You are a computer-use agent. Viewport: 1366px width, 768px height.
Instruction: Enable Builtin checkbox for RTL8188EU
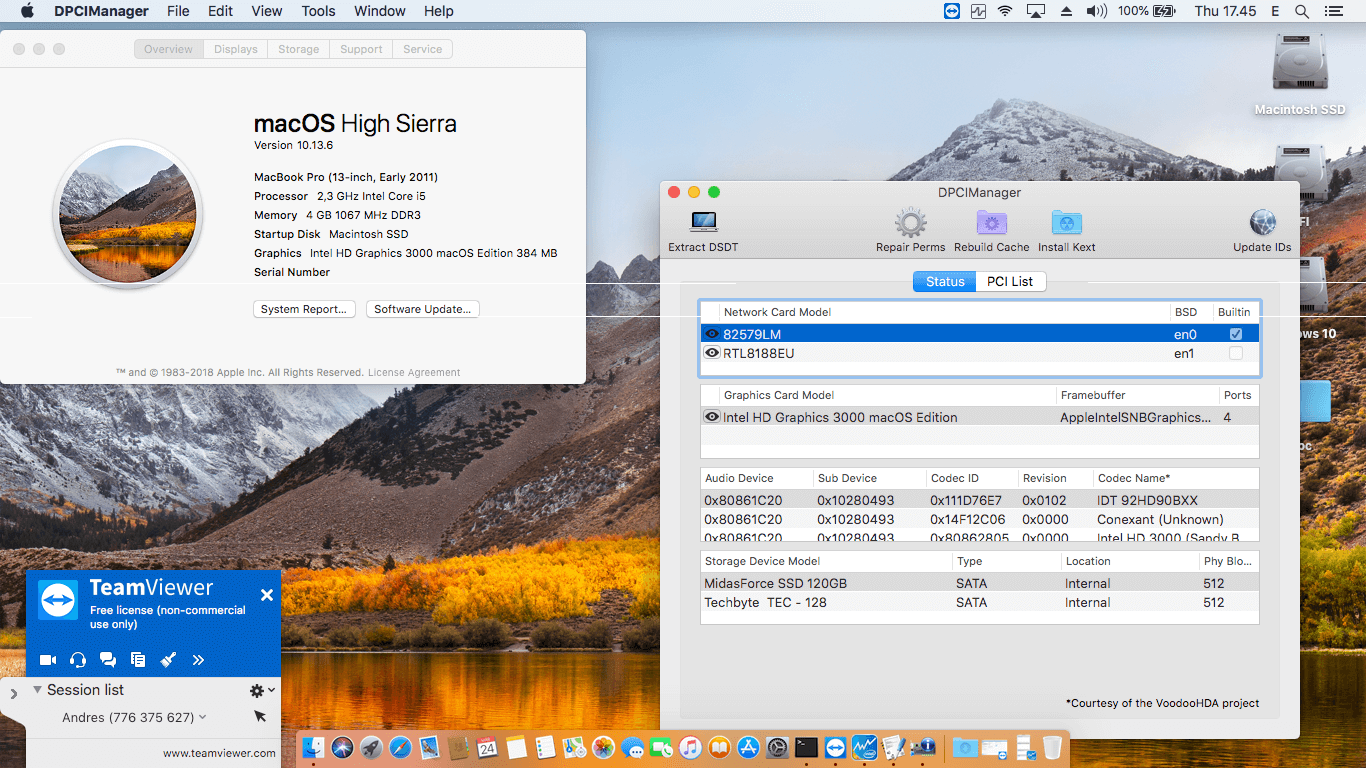tap(1236, 353)
